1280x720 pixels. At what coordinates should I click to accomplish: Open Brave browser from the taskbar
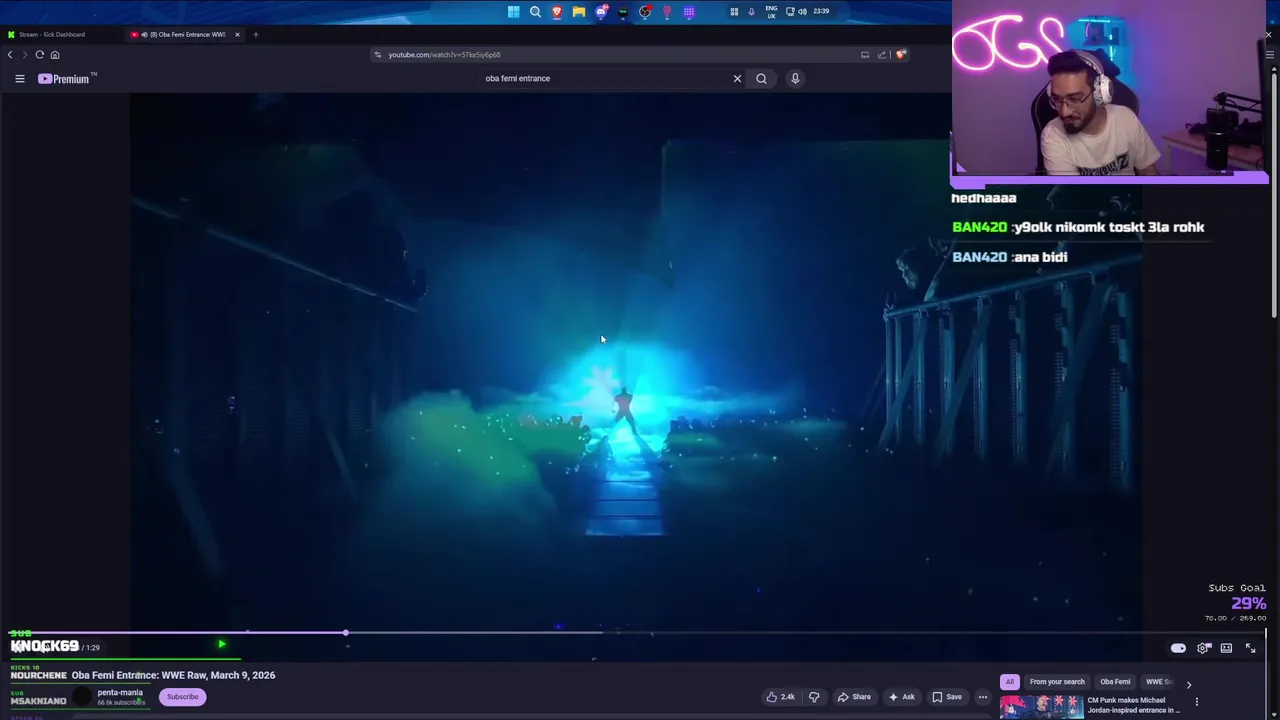[x=557, y=12]
